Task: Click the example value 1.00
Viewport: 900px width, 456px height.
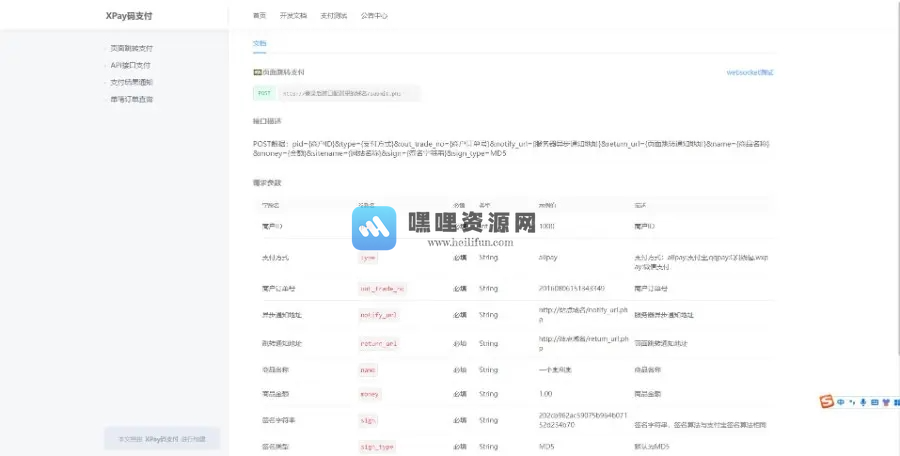Action: pos(545,394)
